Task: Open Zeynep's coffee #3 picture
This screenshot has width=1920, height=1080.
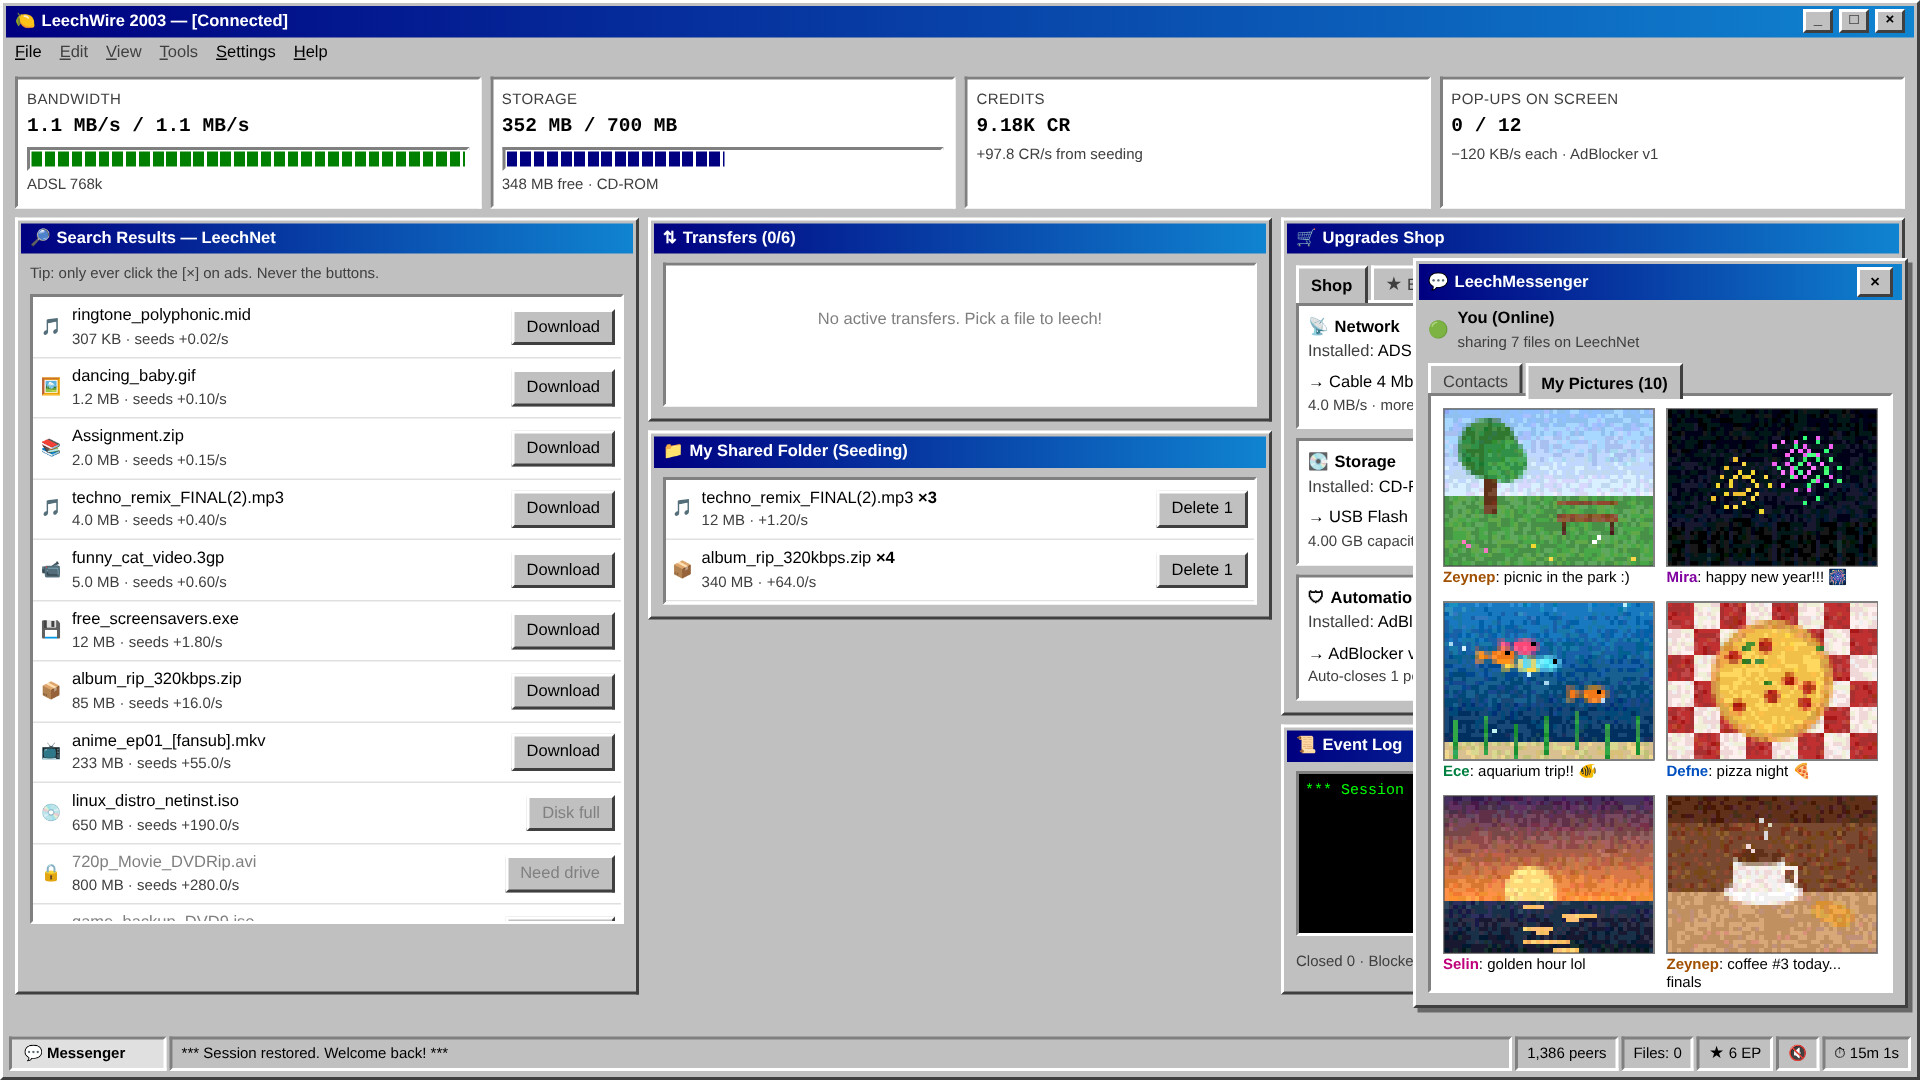Action: [1771, 874]
